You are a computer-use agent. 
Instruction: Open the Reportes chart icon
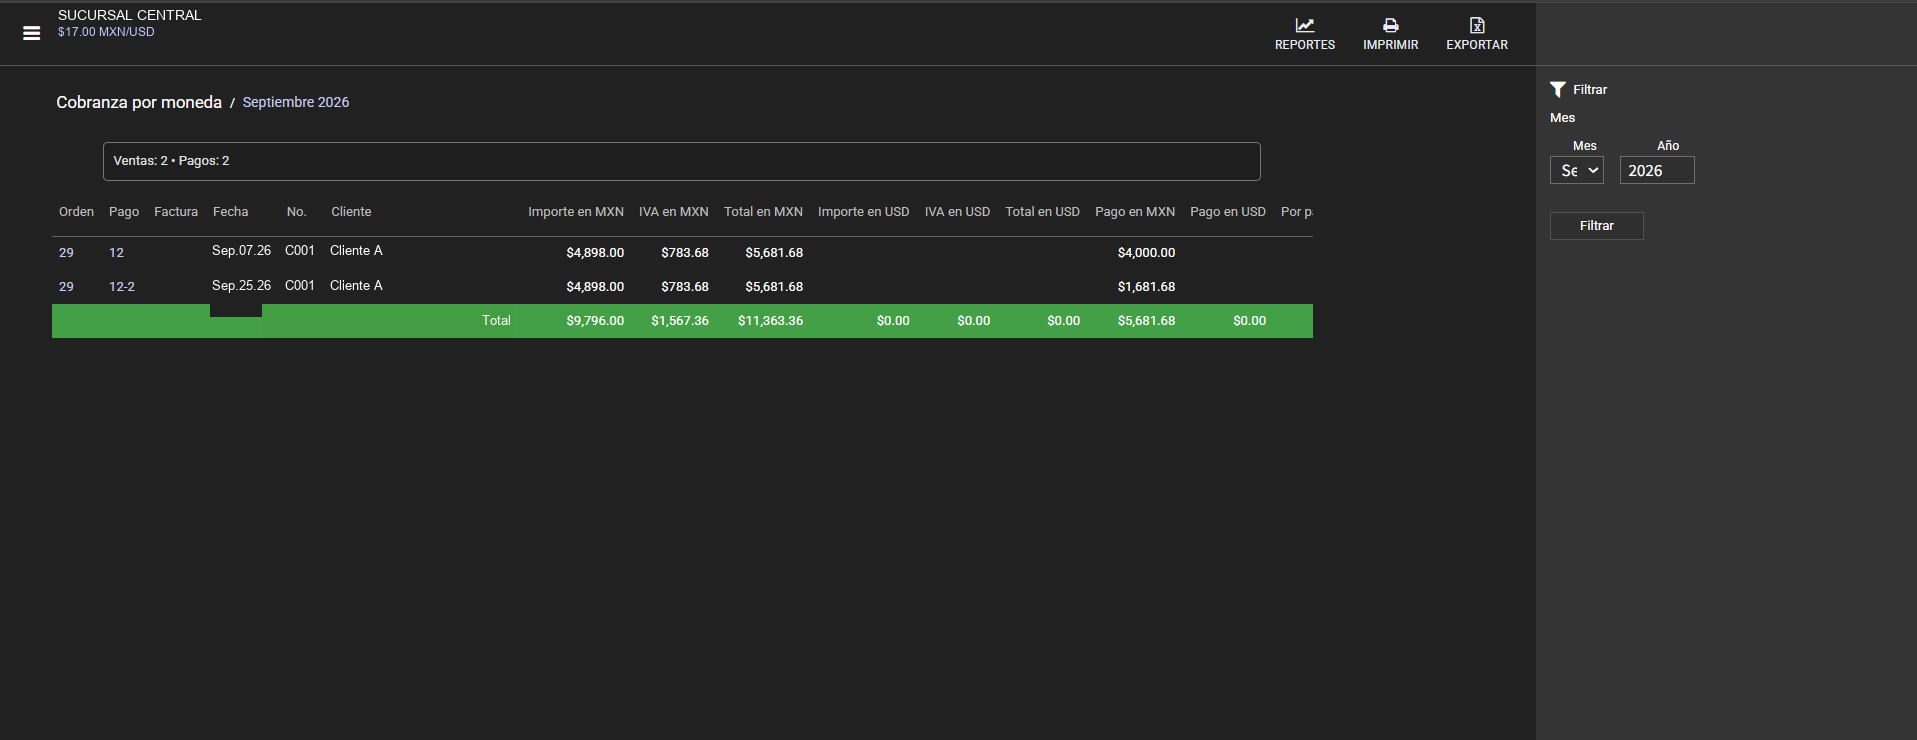[1305, 25]
